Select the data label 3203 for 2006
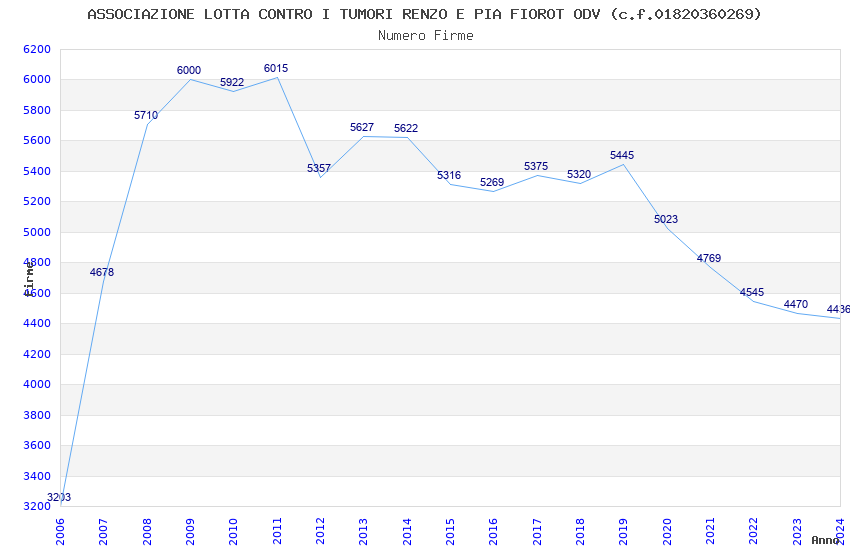This screenshot has height=550, width=850. click(x=59, y=497)
